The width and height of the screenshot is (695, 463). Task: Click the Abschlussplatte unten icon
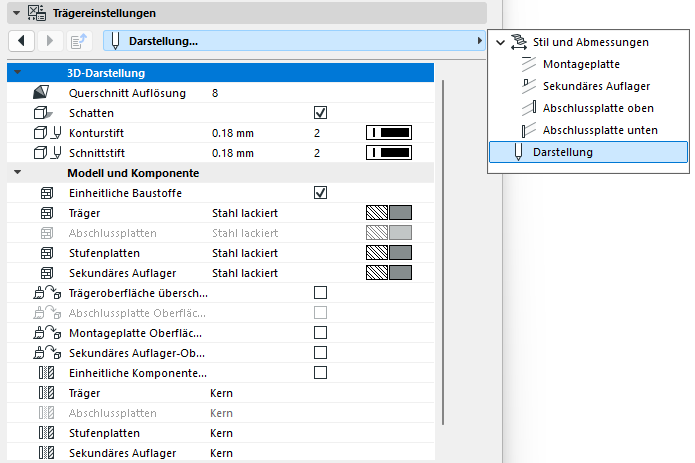coord(529,130)
